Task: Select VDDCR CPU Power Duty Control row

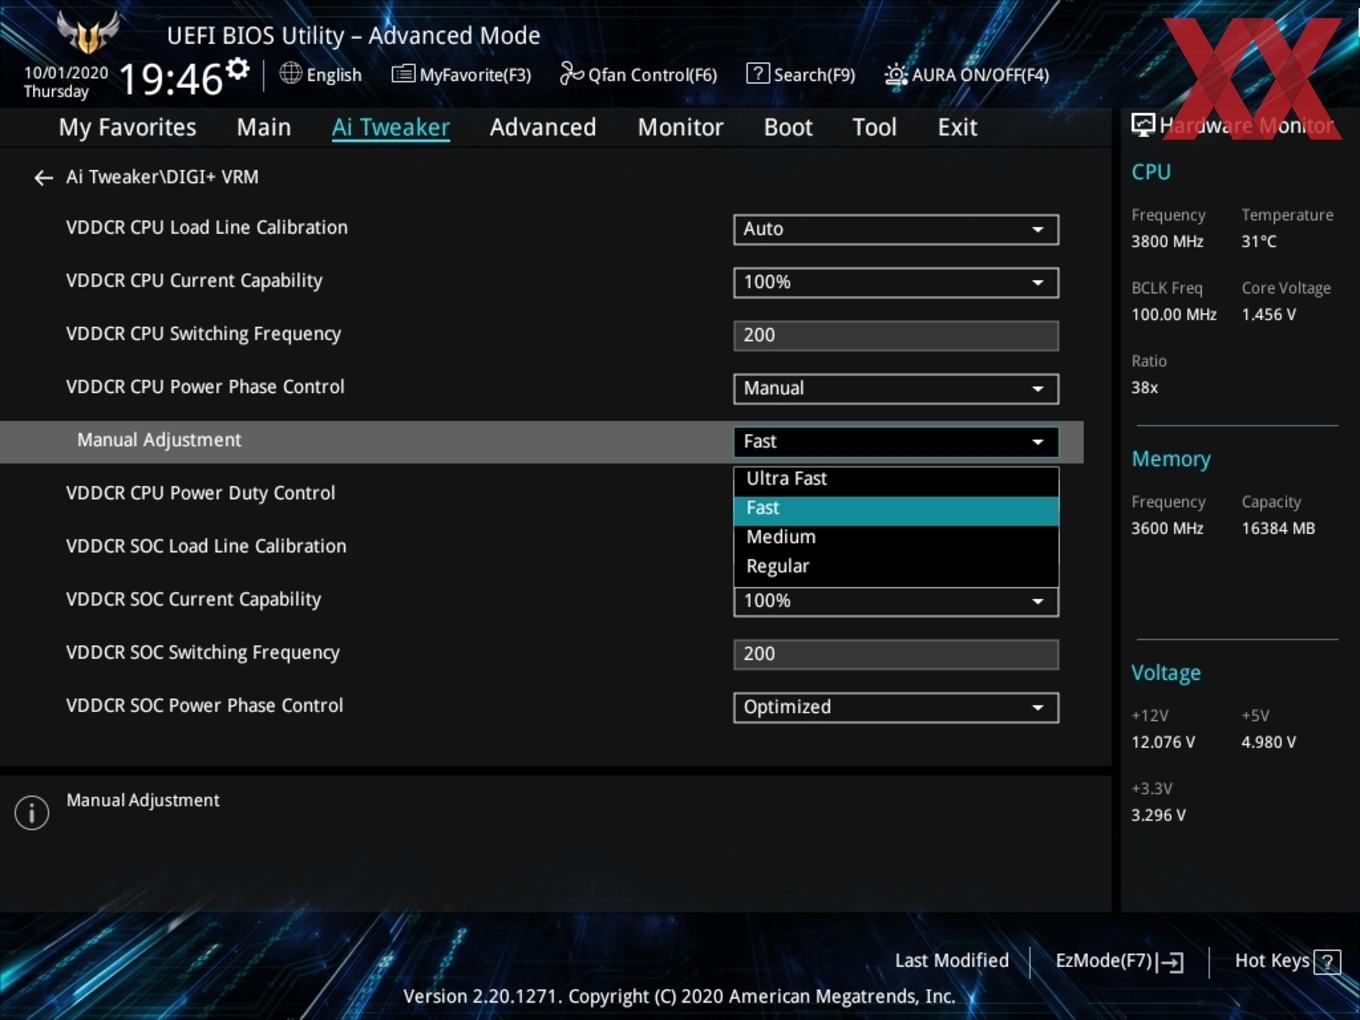Action: (x=200, y=493)
